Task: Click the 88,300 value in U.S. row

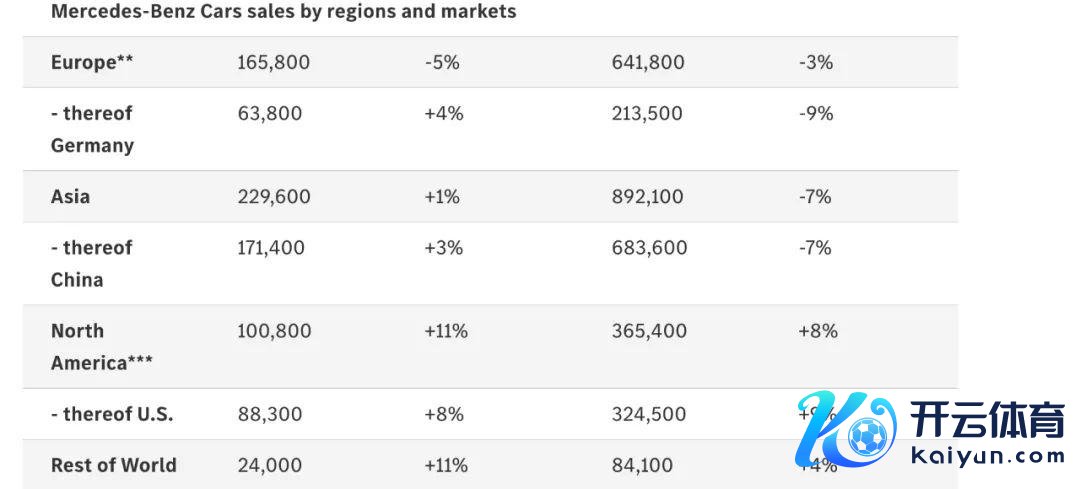Action: coord(270,414)
